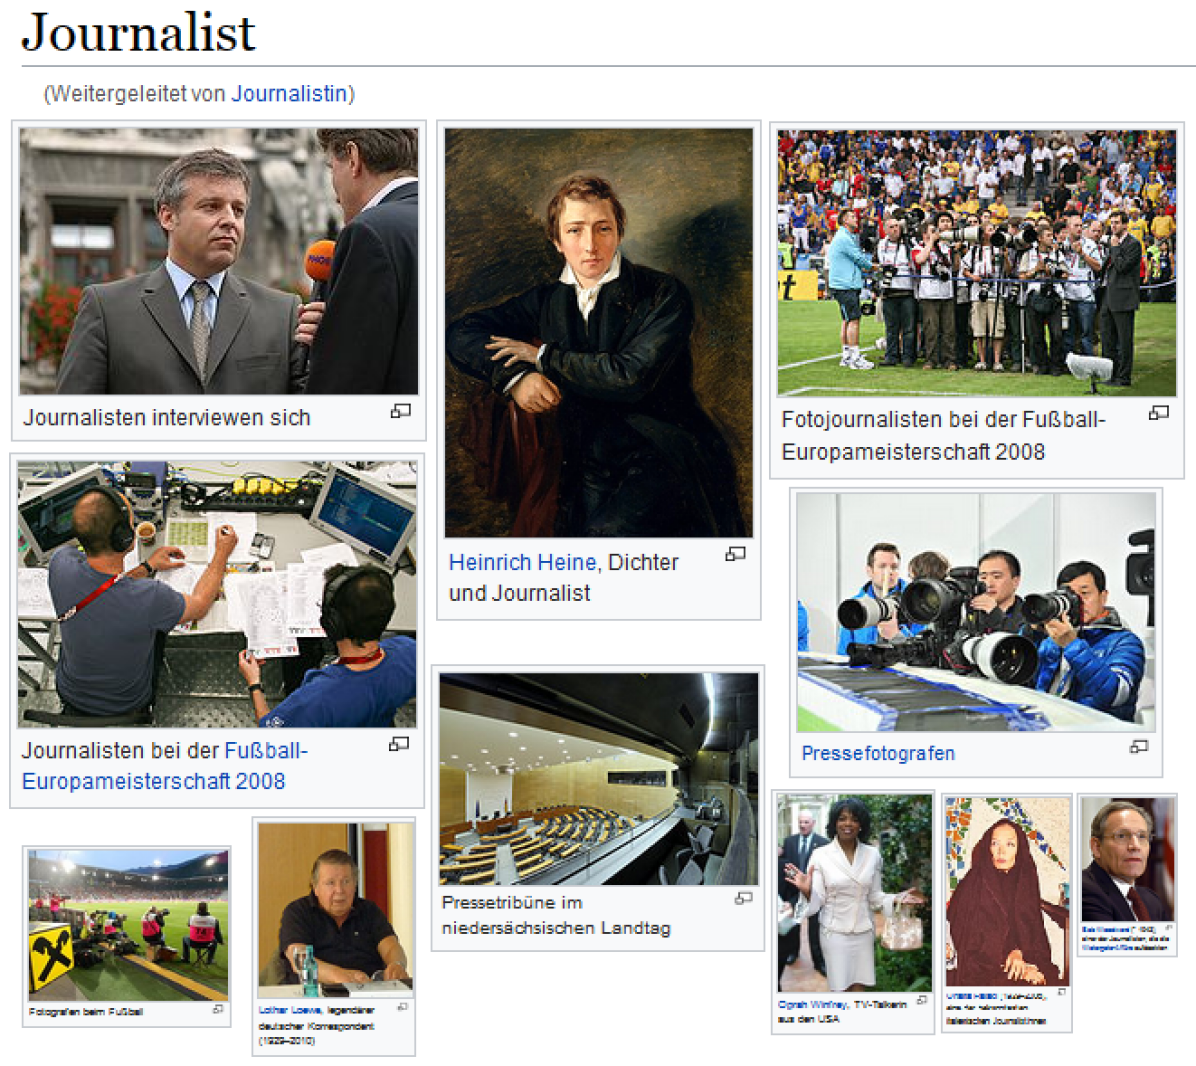The image size is (1196, 1066).
Task: Open the photo of journalists with headphones at desk
Action: [x=217, y=593]
